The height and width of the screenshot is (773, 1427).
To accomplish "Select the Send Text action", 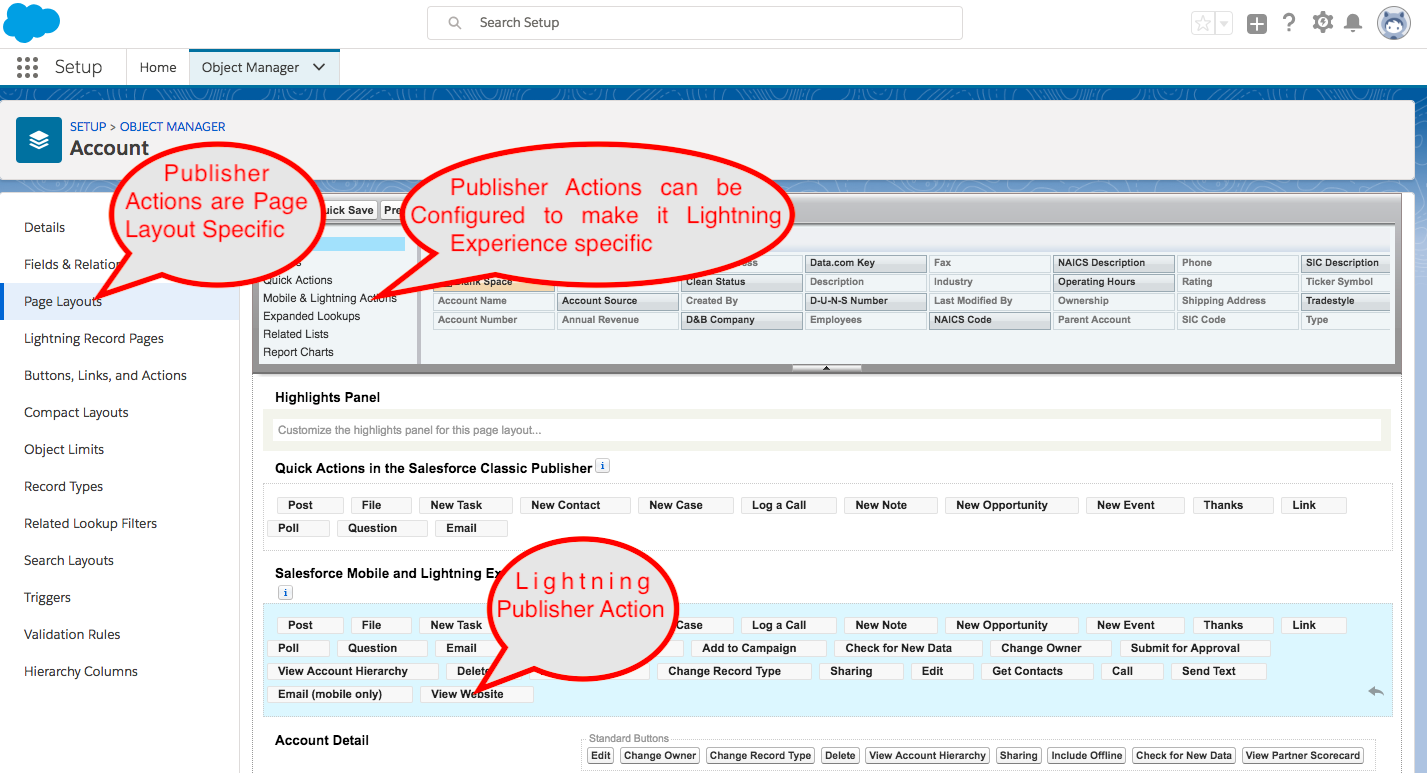I will [x=1219, y=671].
